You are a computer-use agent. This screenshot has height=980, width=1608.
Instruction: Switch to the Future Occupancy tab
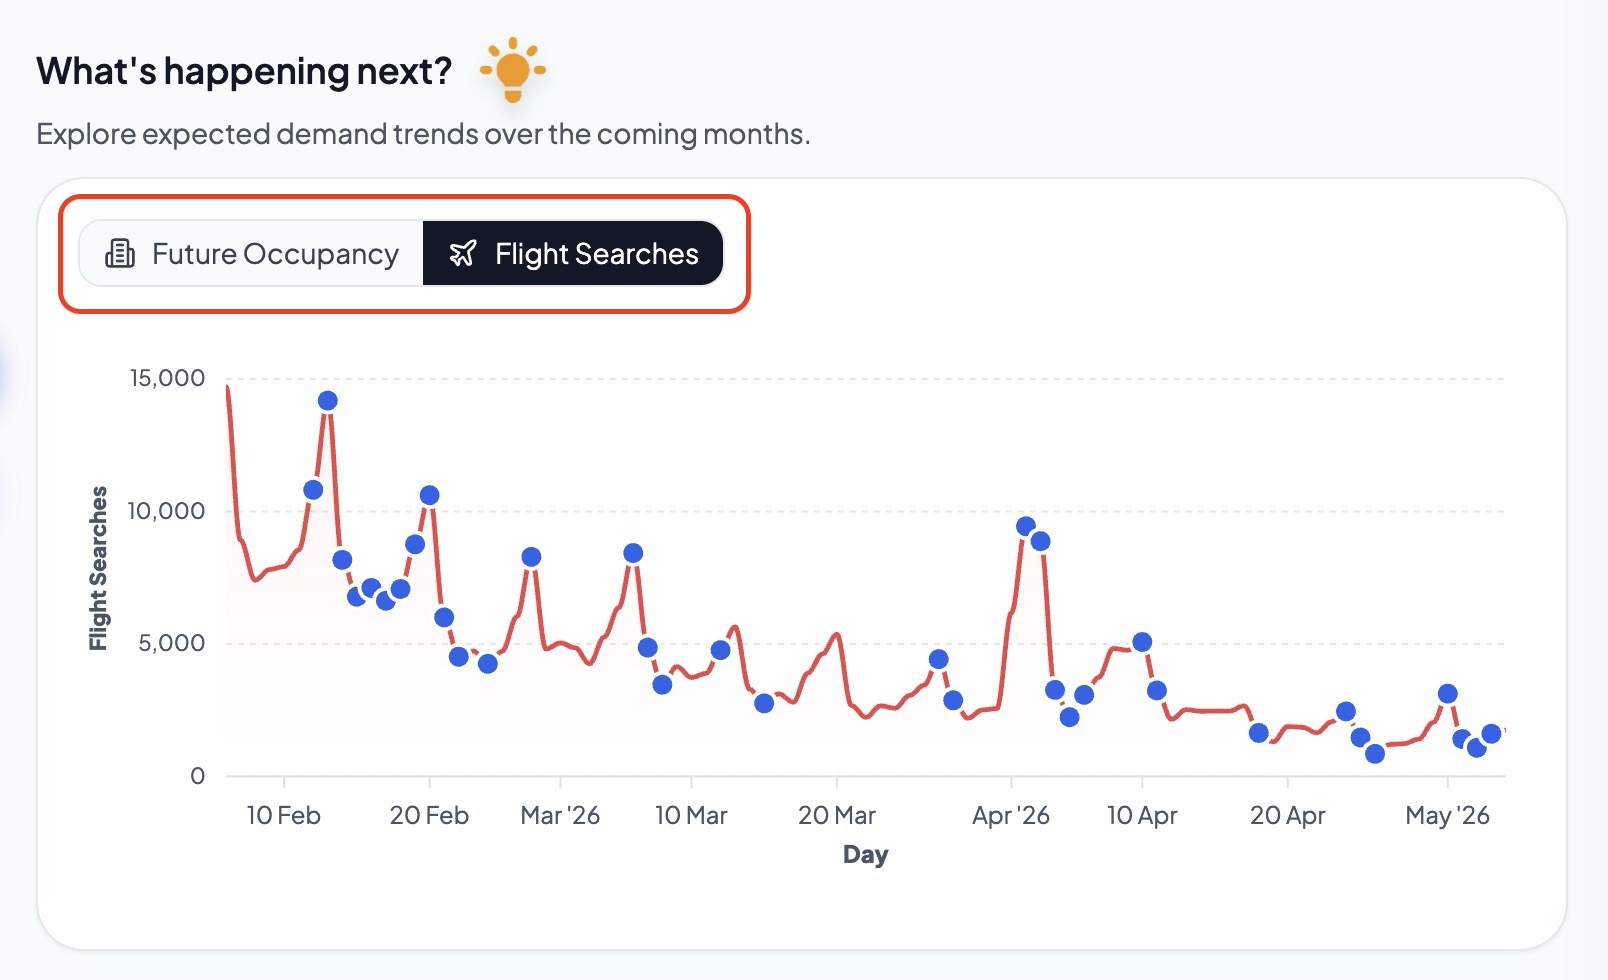252,254
